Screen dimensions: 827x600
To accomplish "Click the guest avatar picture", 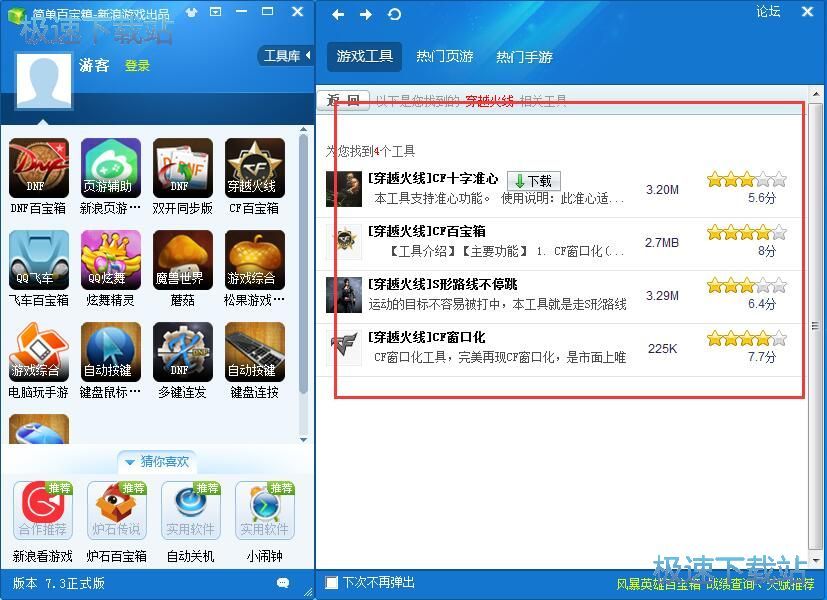I will pos(44,80).
